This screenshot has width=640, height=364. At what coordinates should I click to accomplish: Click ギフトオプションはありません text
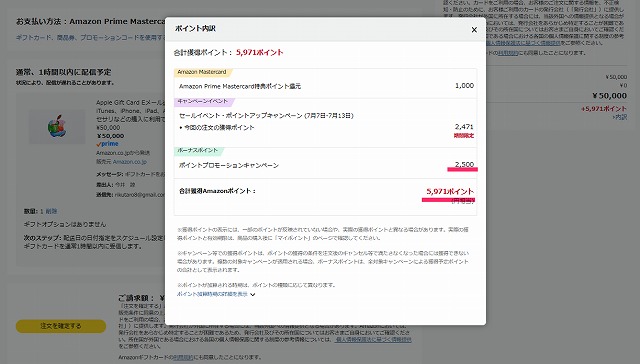[x=64, y=224]
